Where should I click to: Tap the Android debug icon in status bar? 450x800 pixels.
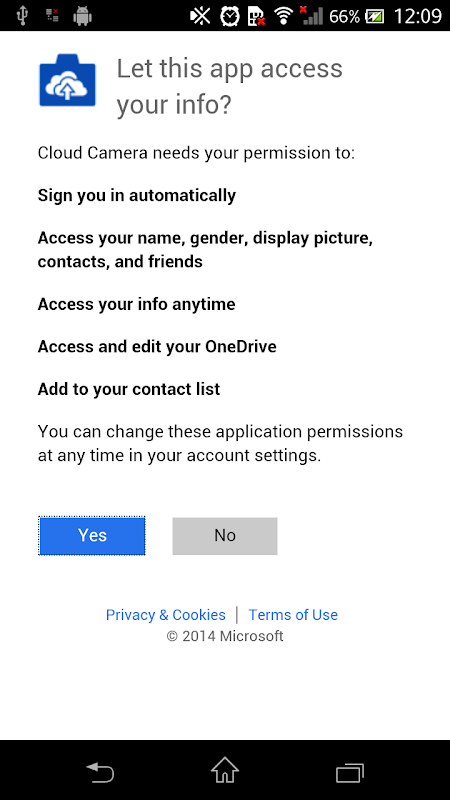82,16
